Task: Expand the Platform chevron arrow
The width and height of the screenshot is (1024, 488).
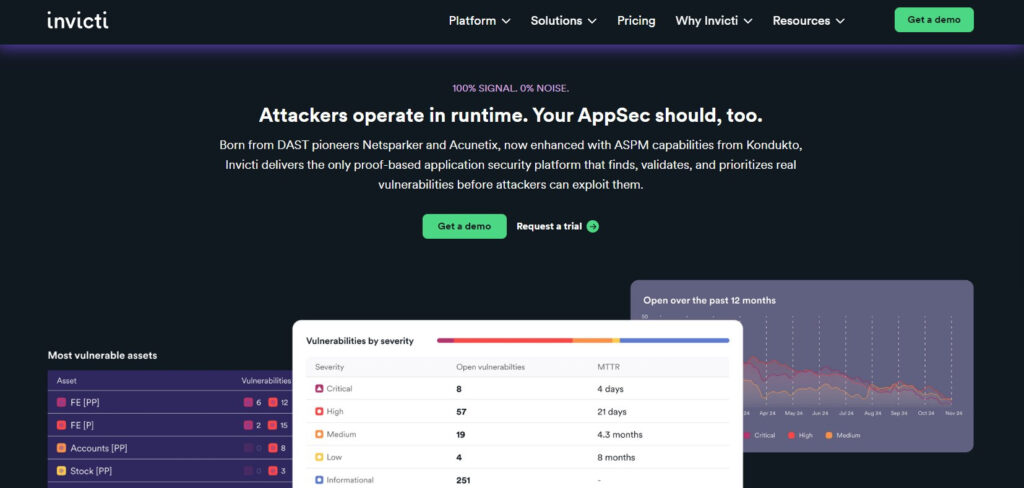Action: (x=506, y=21)
